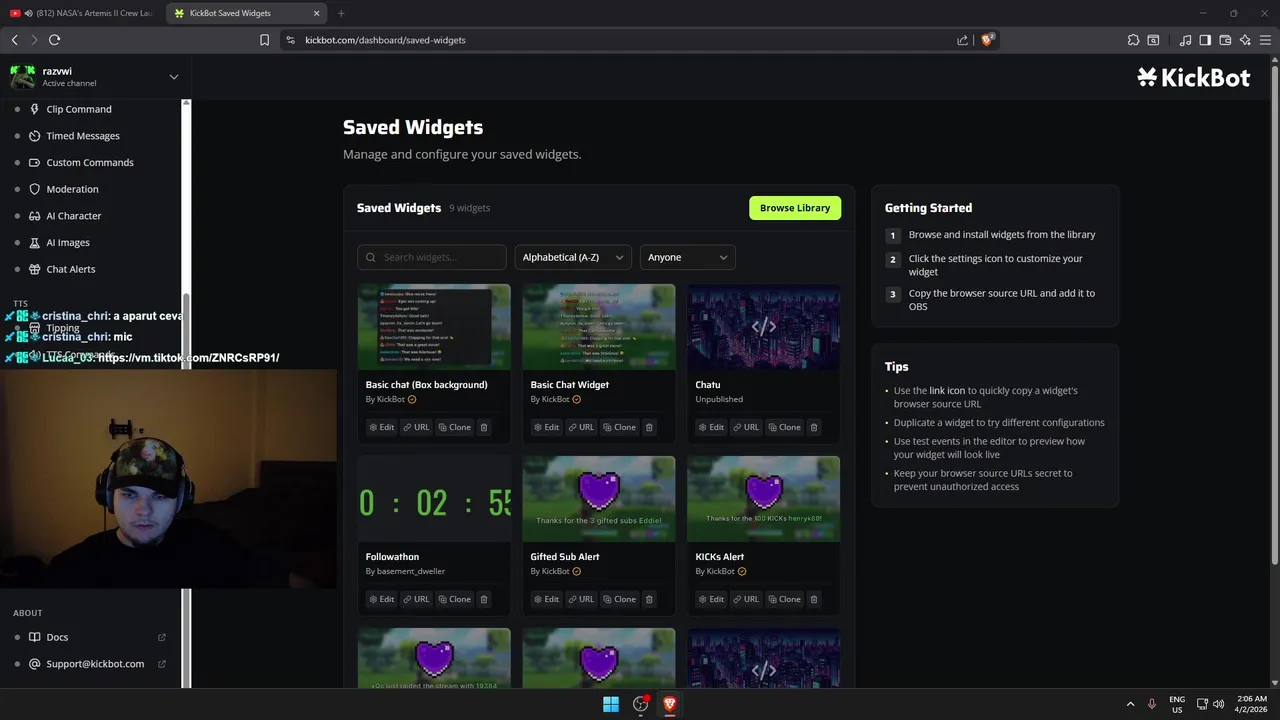This screenshot has width=1280, height=720.
Task: Go to Custom Commands in sidebar
Action: tap(89, 162)
